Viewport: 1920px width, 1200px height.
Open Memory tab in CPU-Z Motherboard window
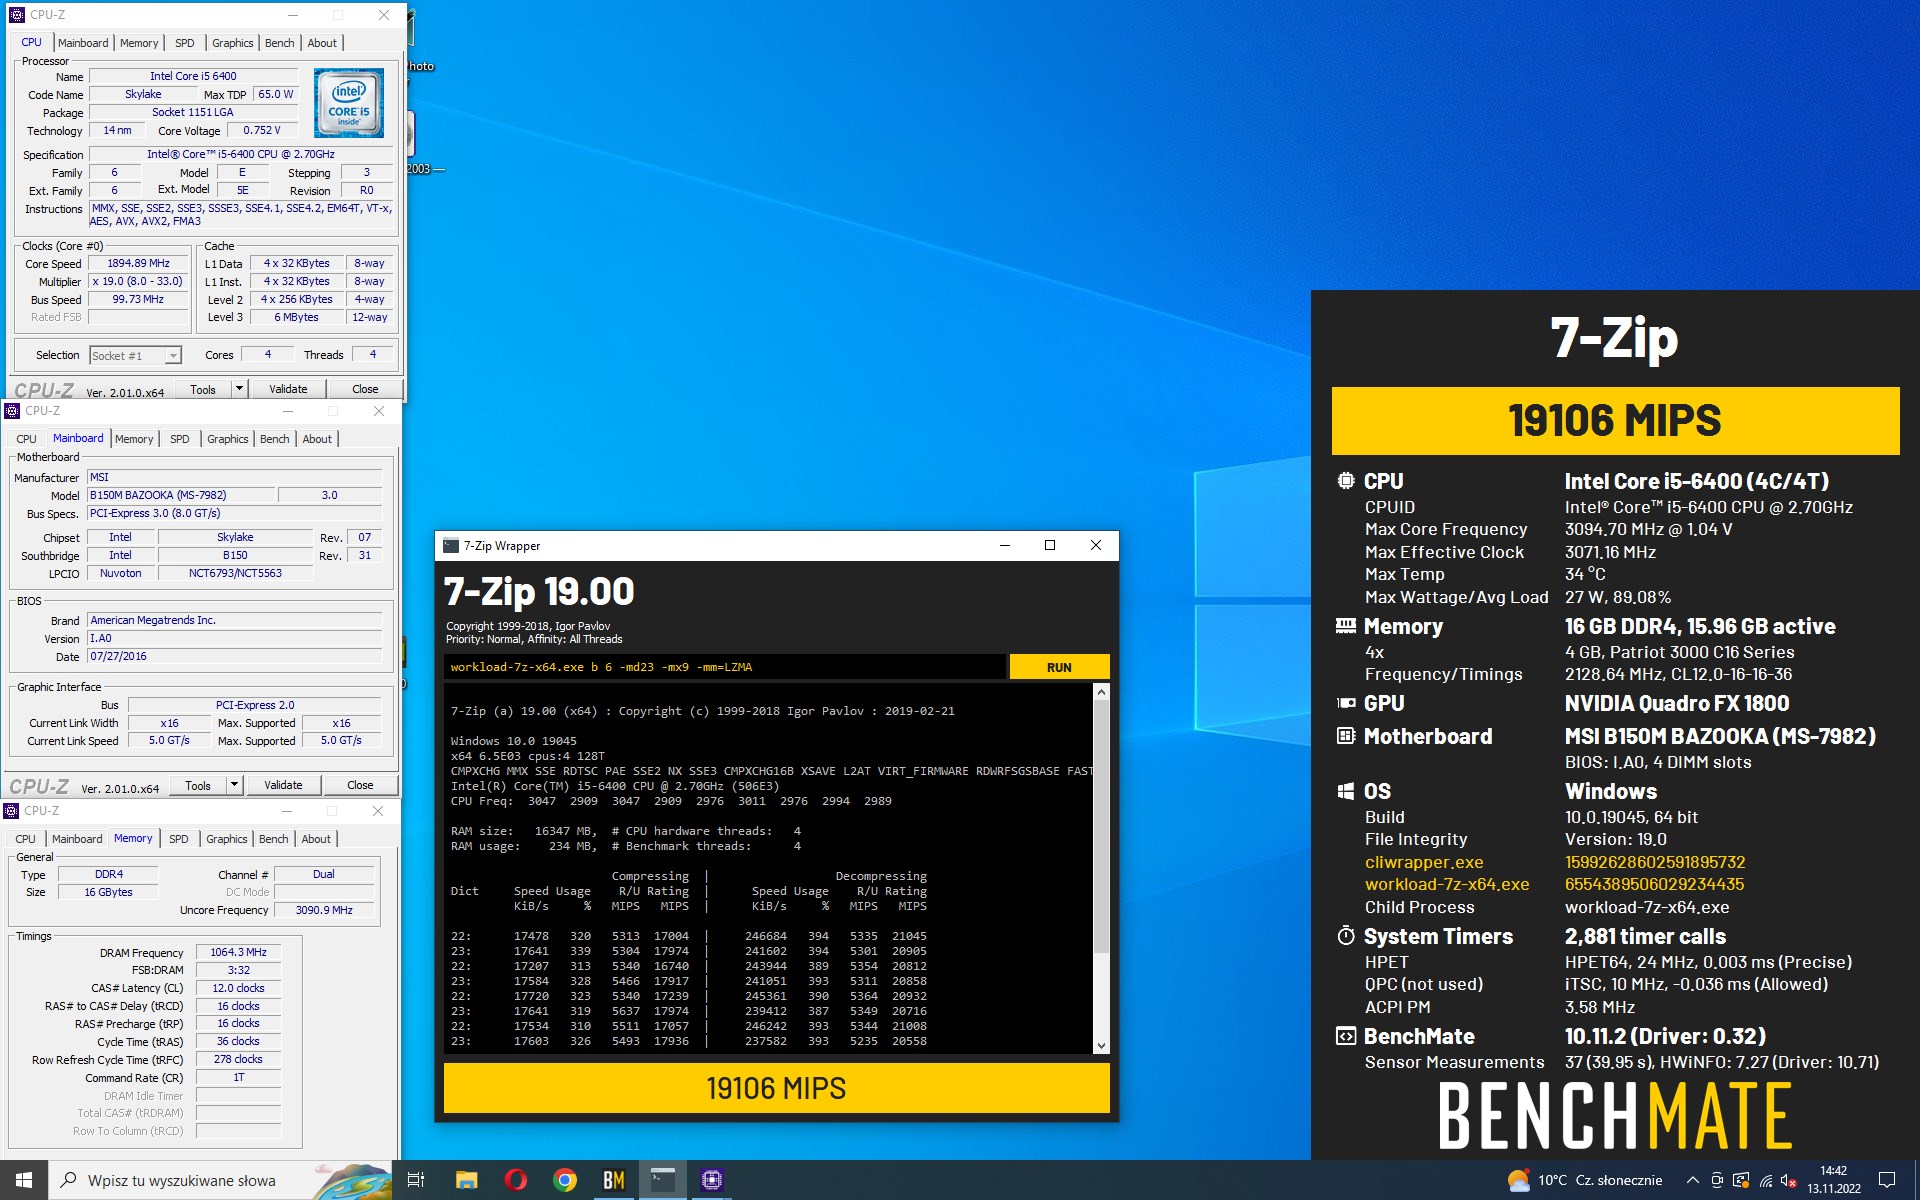pos(134,439)
